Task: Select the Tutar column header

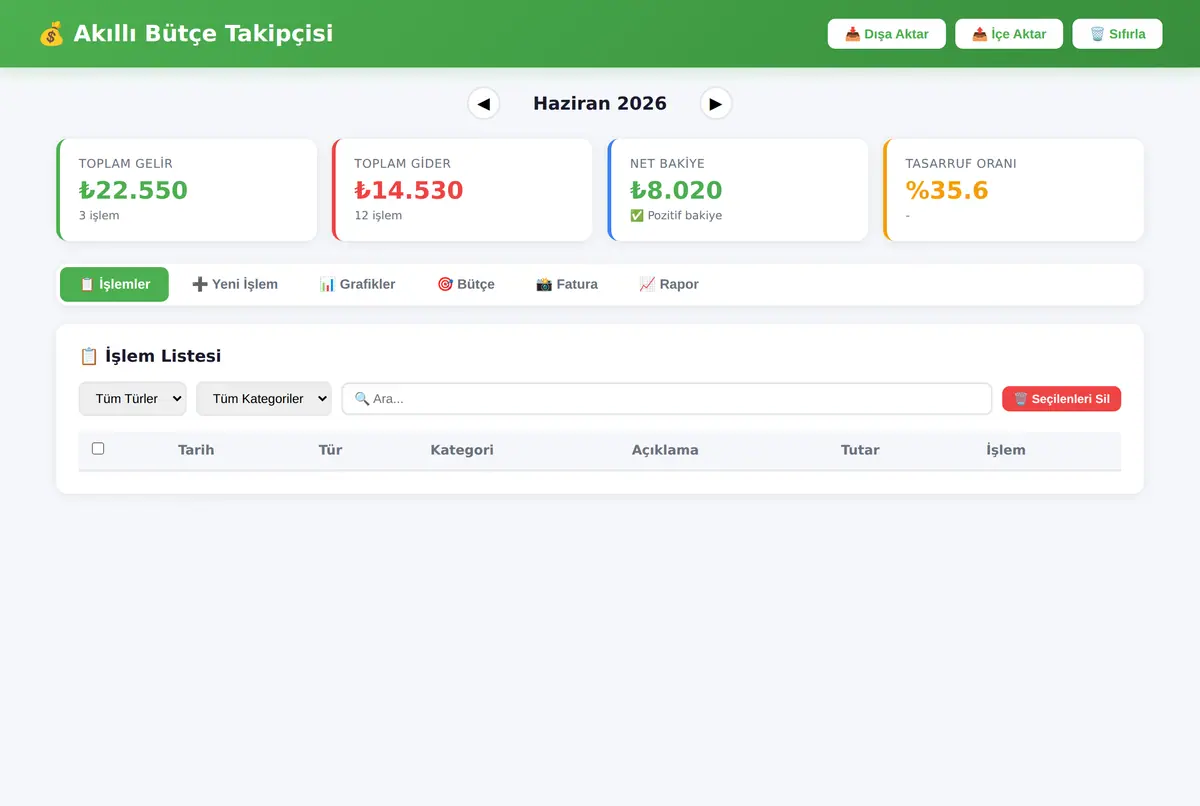Action: (860, 450)
